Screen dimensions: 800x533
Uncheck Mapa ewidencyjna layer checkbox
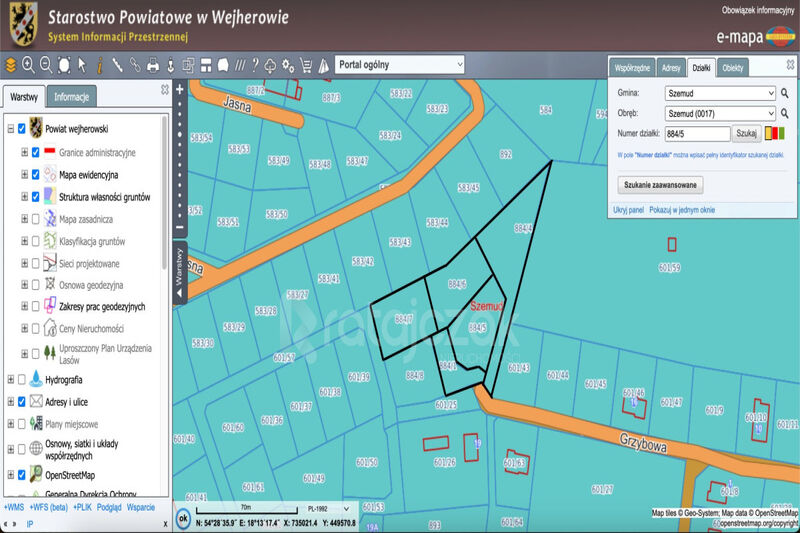point(36,174)
